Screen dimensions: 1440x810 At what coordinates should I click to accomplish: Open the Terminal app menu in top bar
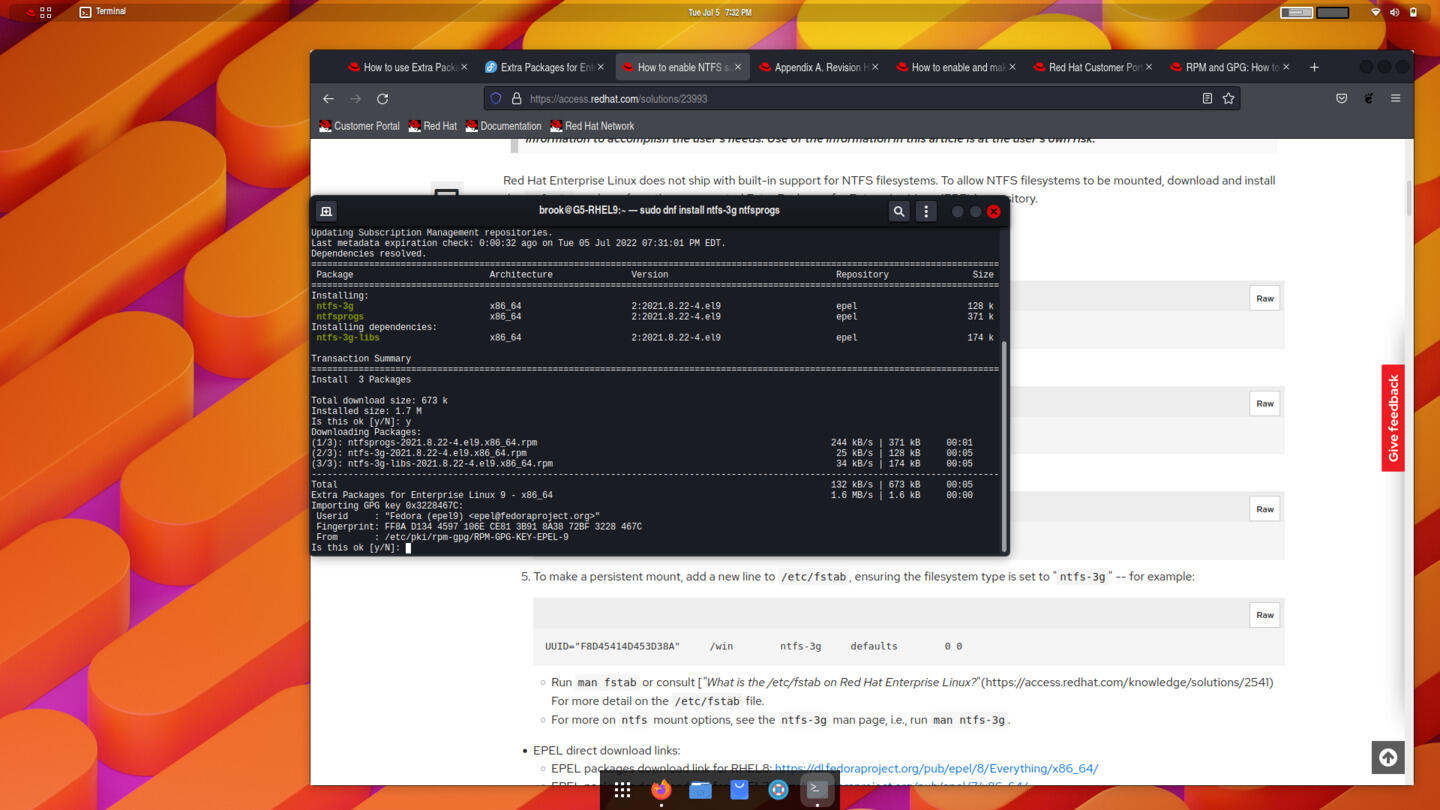103,12
